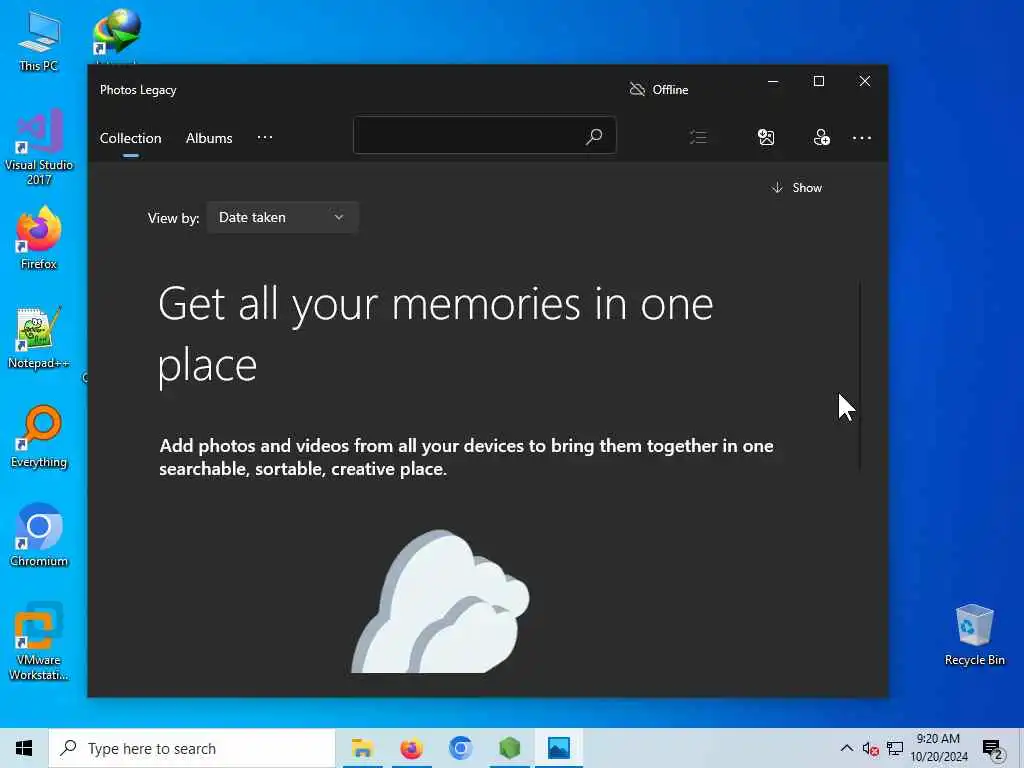Screen dimensions: 1024x768
Task: Click the taskbar search box
Action: point(192,748)
